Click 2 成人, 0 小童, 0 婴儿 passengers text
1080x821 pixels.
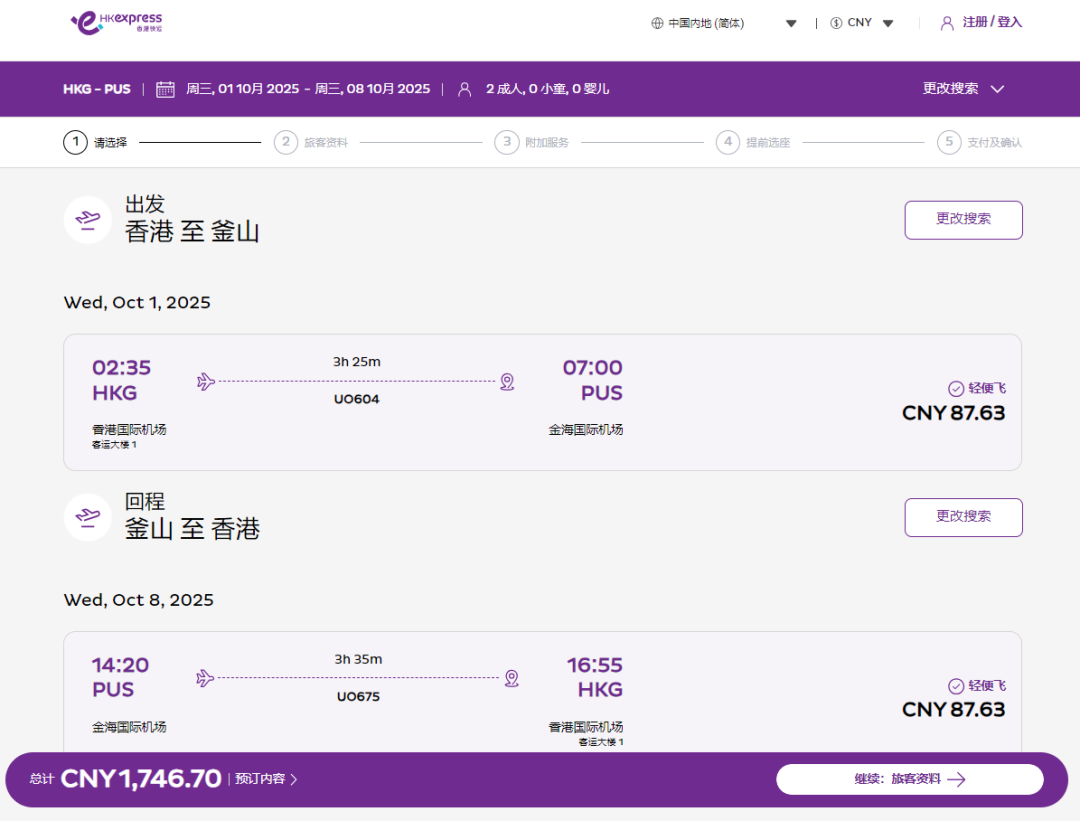[548, 89]
